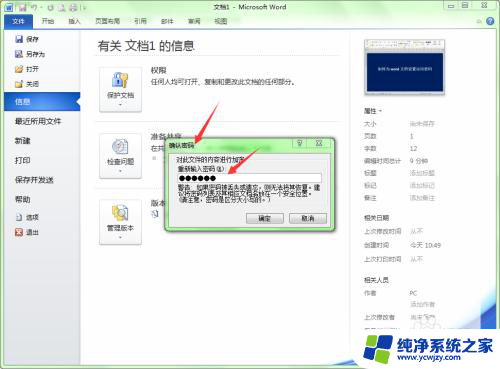Click the Word application icon in title bar
Image resolution: width=500 pixels, height=369 pixels.
[x=9, y=7]
